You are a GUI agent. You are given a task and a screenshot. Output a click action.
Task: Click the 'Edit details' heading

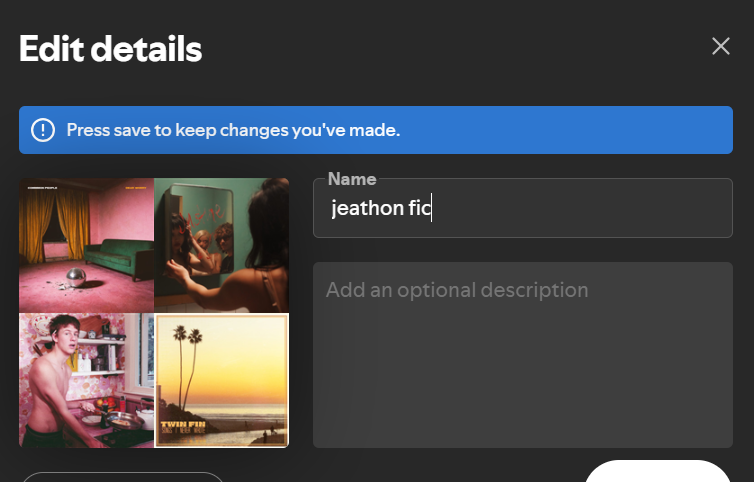pyautogui.click(x=111, y=49)
